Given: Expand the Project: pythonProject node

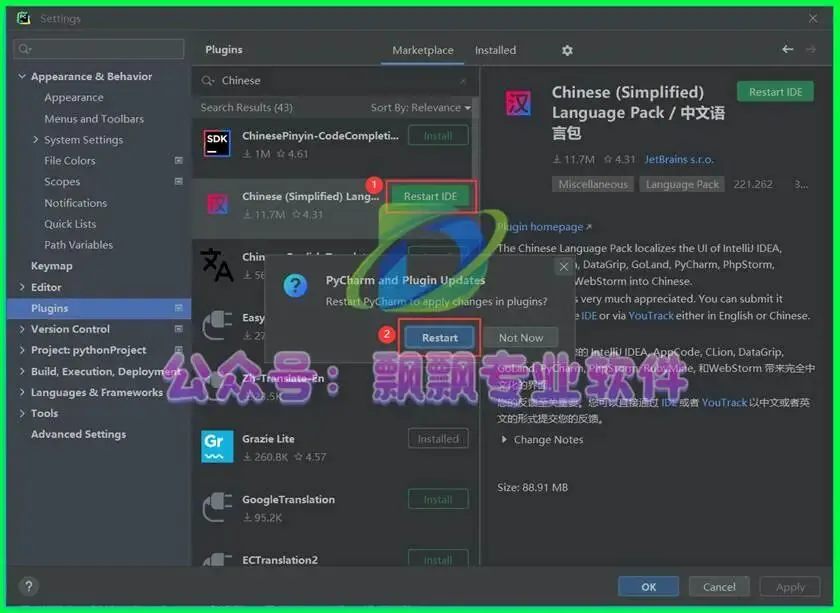Looking at the screenshot, I should coord(22,350).
